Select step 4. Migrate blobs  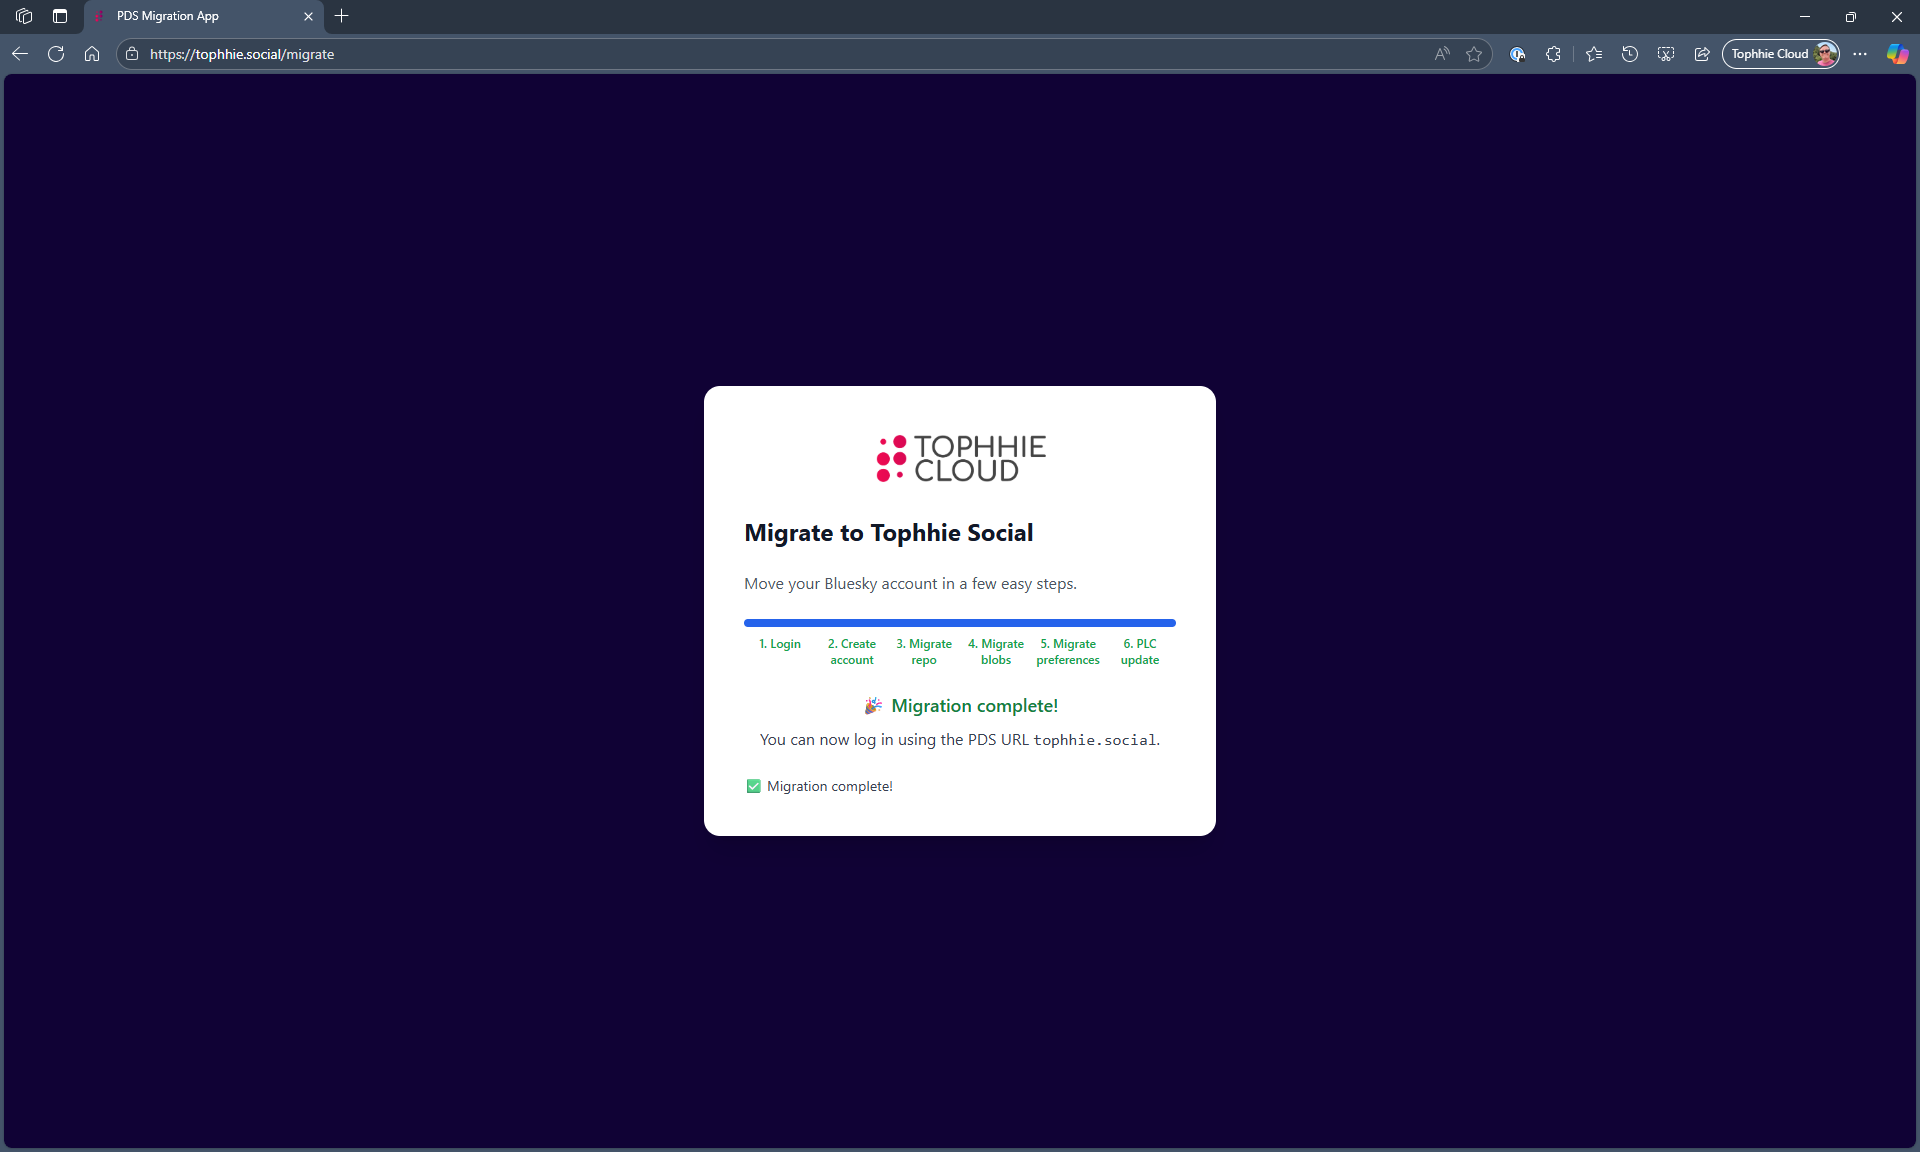[x=996, y=652]
